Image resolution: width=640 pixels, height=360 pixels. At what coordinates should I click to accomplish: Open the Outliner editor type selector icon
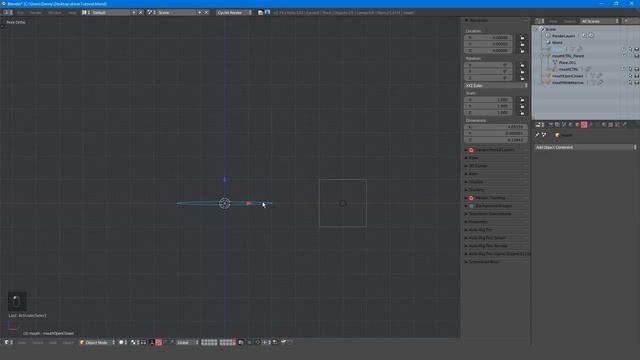(540, 21)
